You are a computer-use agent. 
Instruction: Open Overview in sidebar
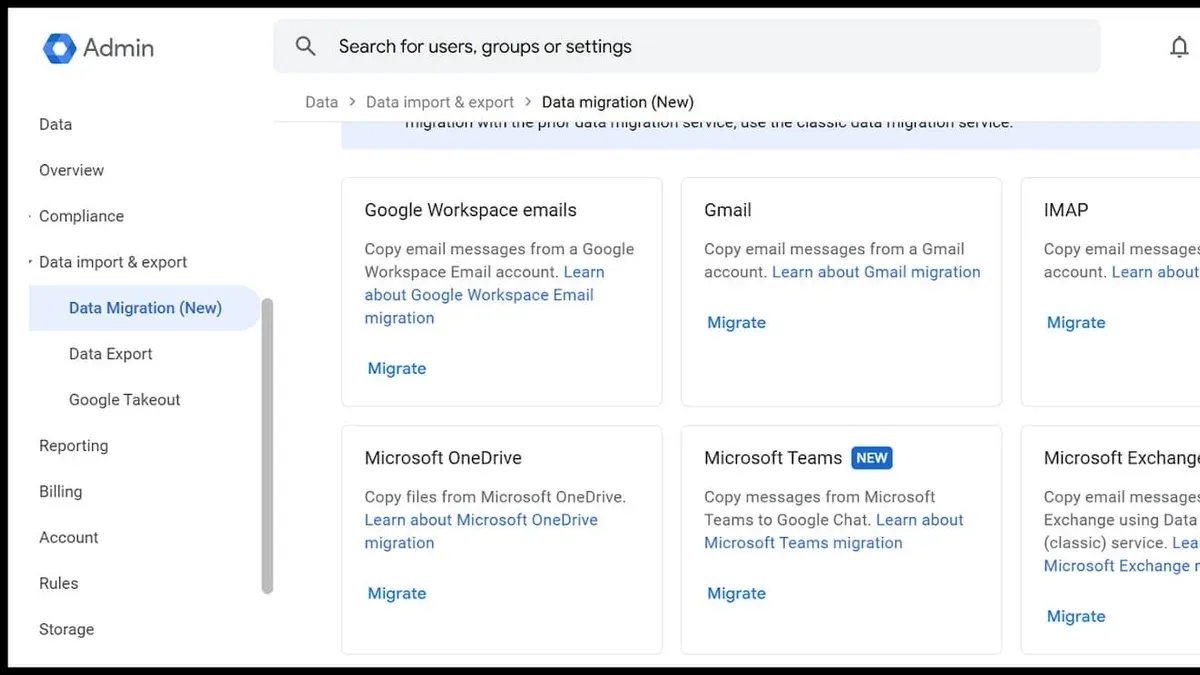[x=71, y=170]
